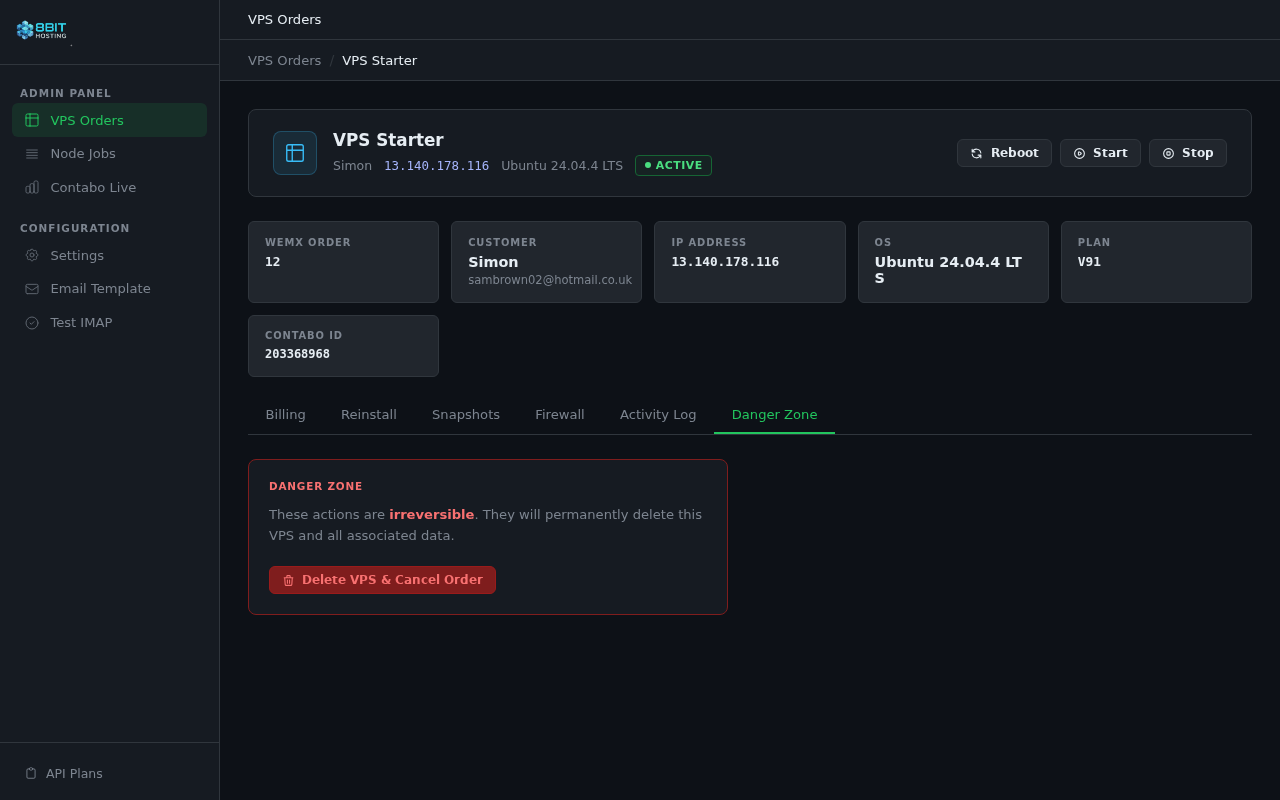This screenshot has width=1280, height=800.
Task: Click the ADMIN PANEL section label
Action: (66, 93)
